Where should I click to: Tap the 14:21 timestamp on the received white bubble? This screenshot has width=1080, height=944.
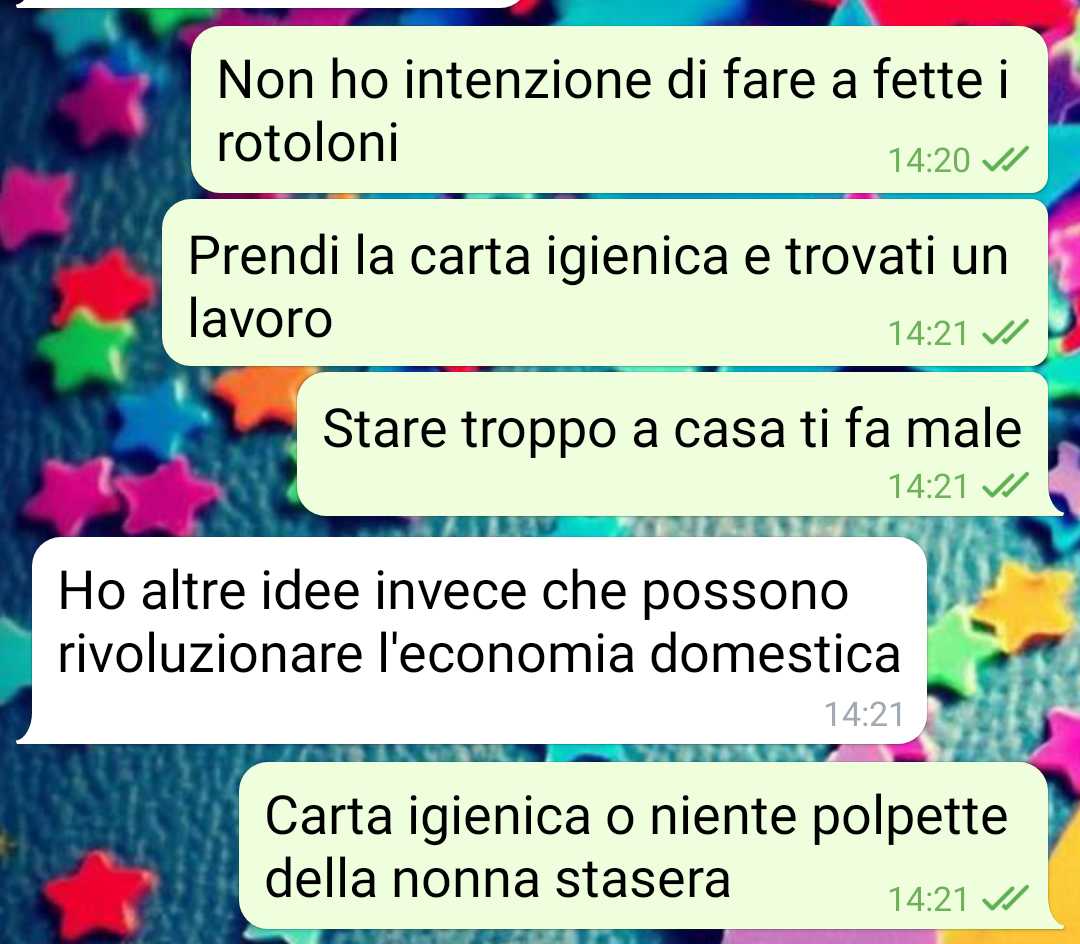coord(864,714)
